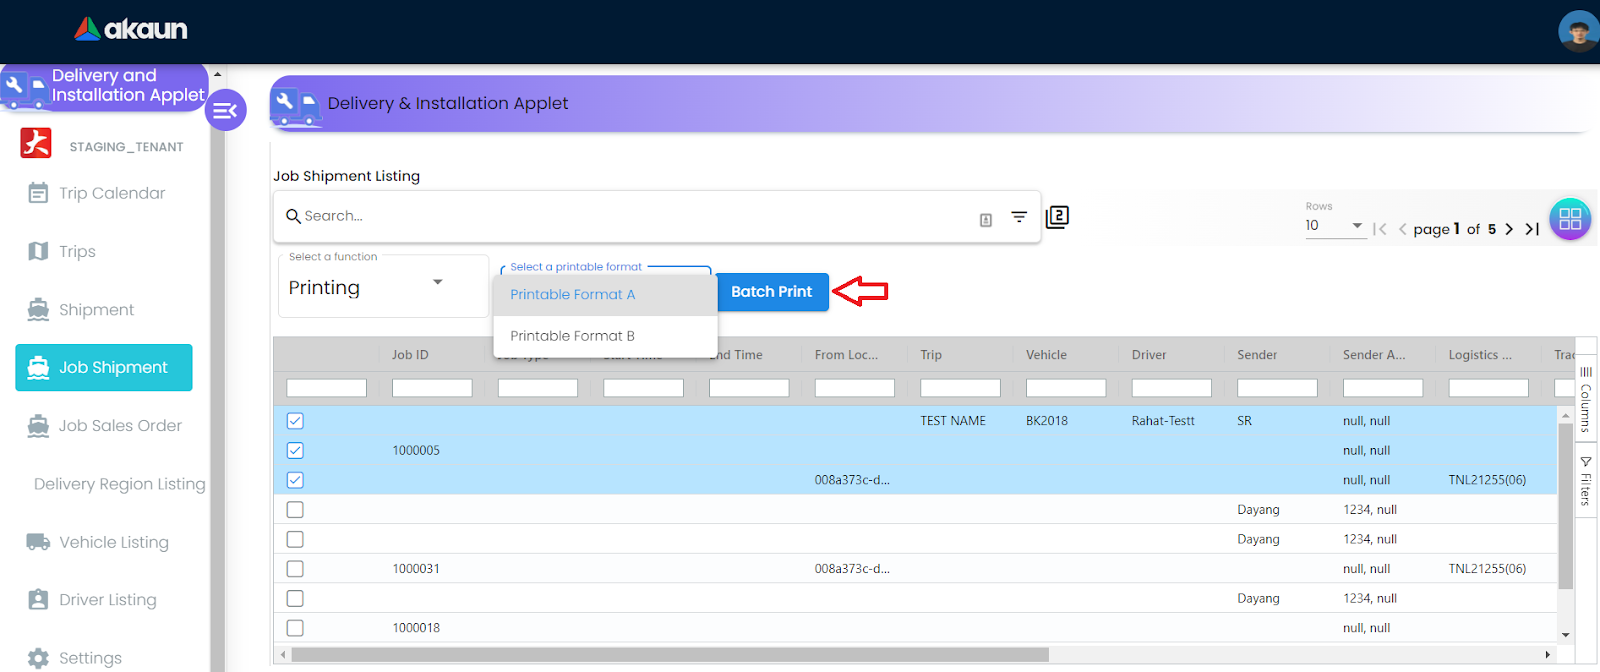
Task: Click the Driver Listing badge icon
Action: (x=38, y=599)
